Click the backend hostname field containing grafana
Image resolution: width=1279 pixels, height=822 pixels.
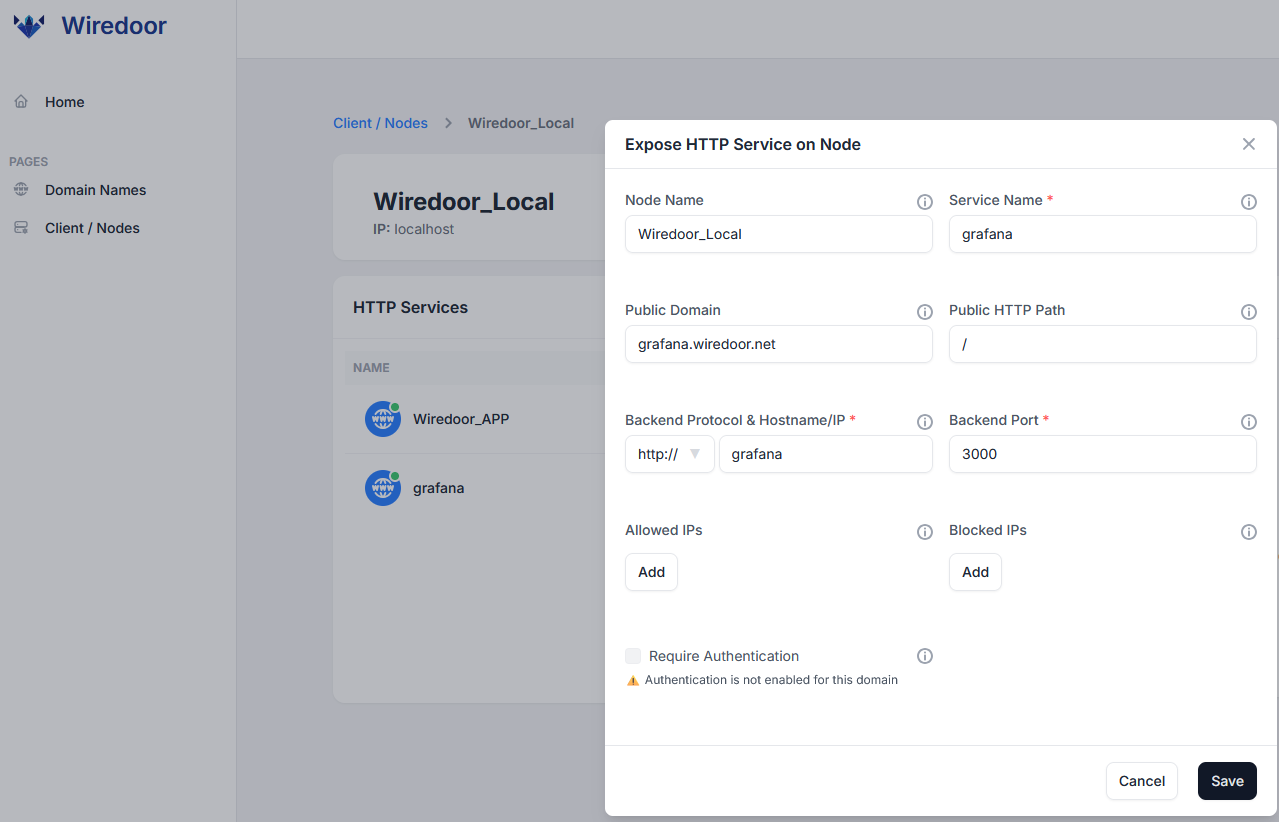click(x=826, y=454)
